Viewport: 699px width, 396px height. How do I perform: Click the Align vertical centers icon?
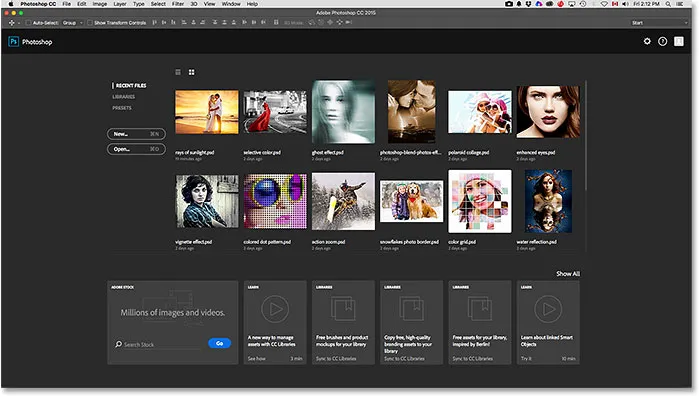pyautogui.click(x=164, y=22)
